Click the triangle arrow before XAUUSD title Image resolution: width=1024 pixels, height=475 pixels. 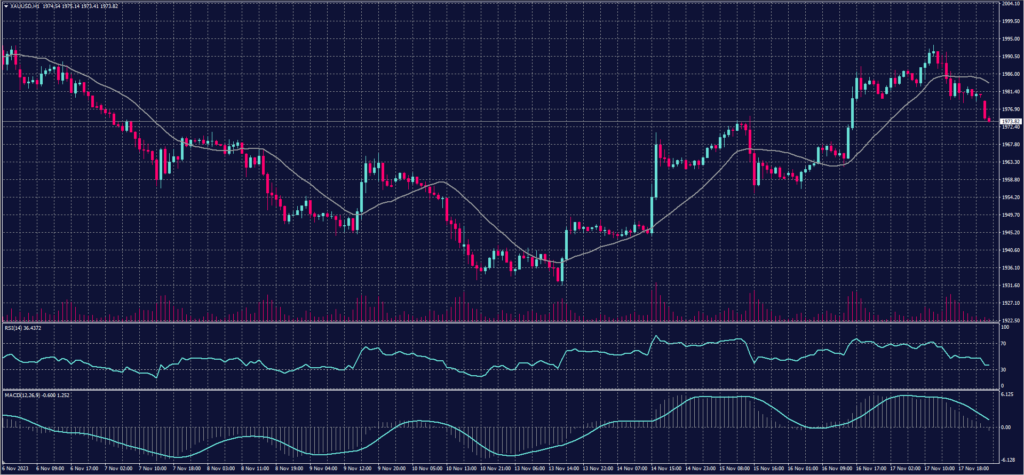tap(4, 5)
